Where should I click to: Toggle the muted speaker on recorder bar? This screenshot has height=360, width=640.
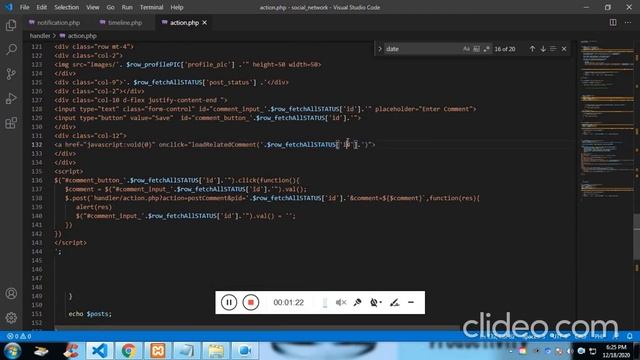(341, 302)
